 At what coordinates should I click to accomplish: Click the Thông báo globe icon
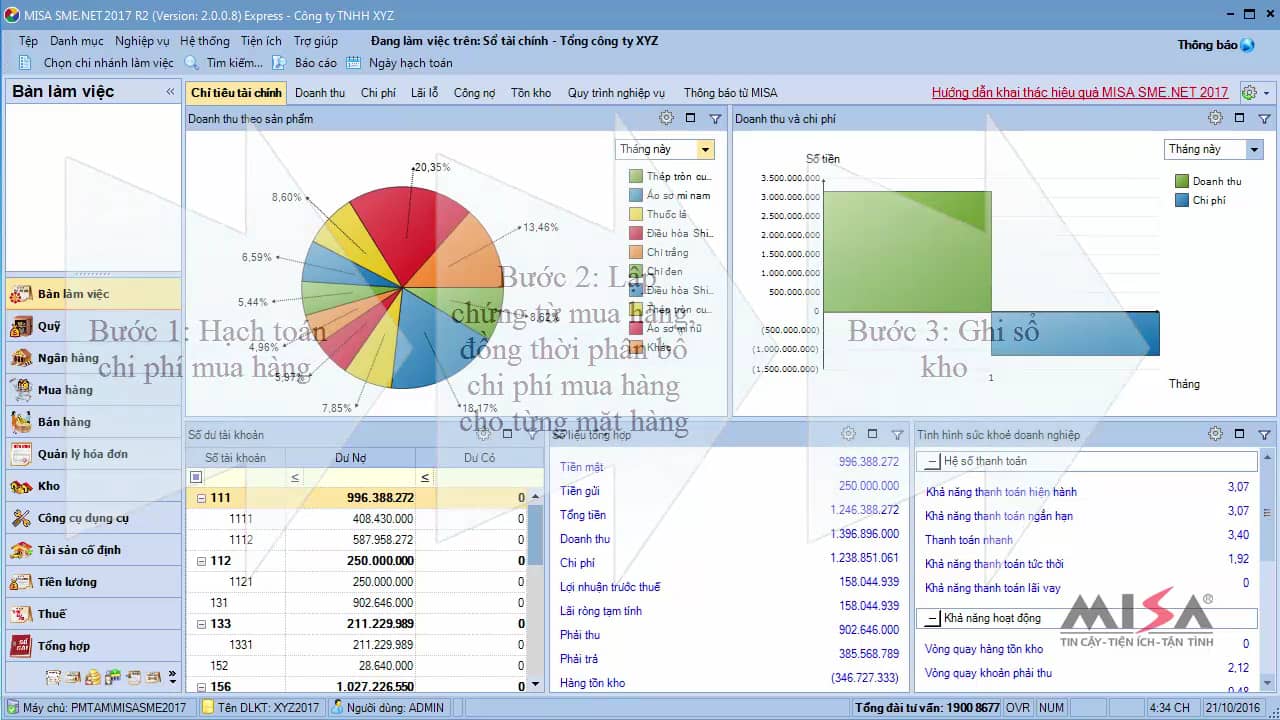(1247, 45)
